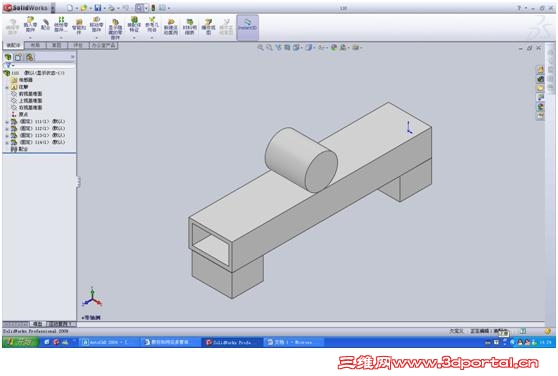The image size is (558, 376).
Task: Toggle the Select cursor tool in quick toolbar
Action: point(139,7)
